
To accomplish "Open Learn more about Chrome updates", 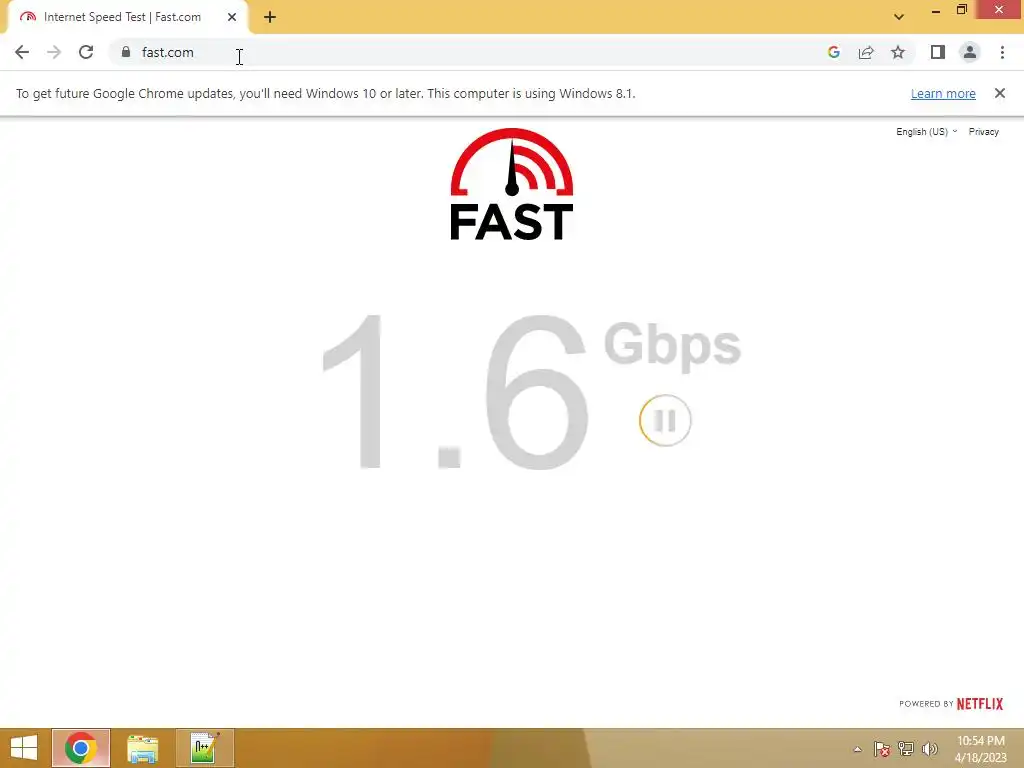I will point(943,93).
